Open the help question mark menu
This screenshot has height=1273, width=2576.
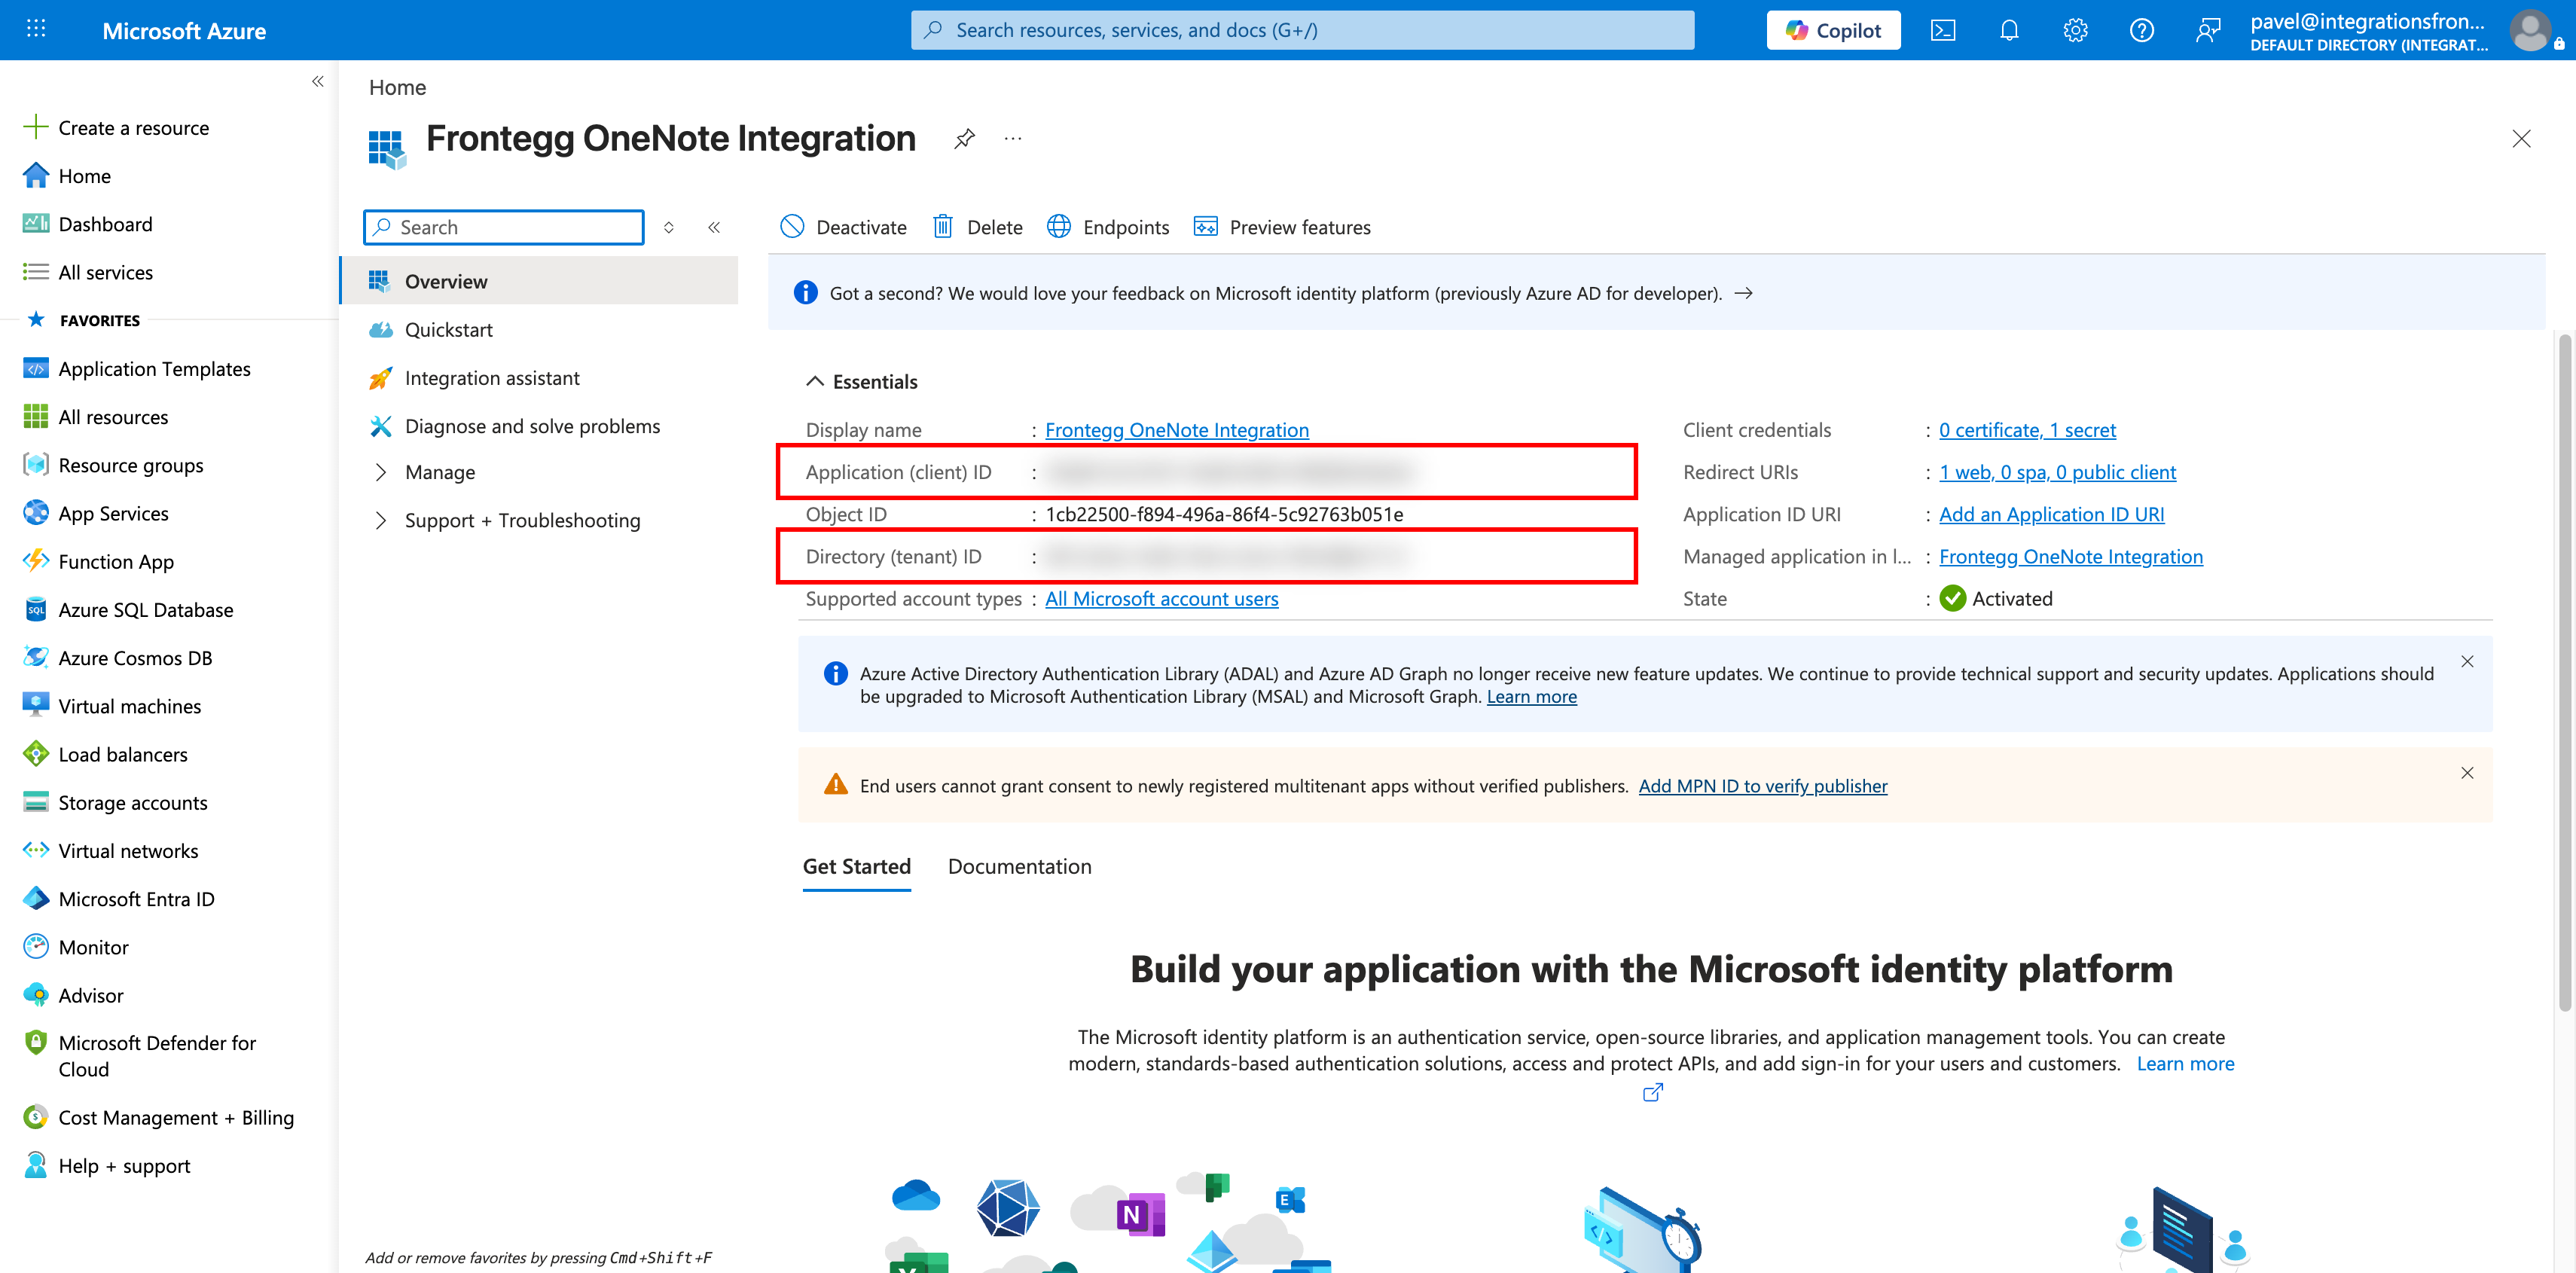(x=2141, y=30)
